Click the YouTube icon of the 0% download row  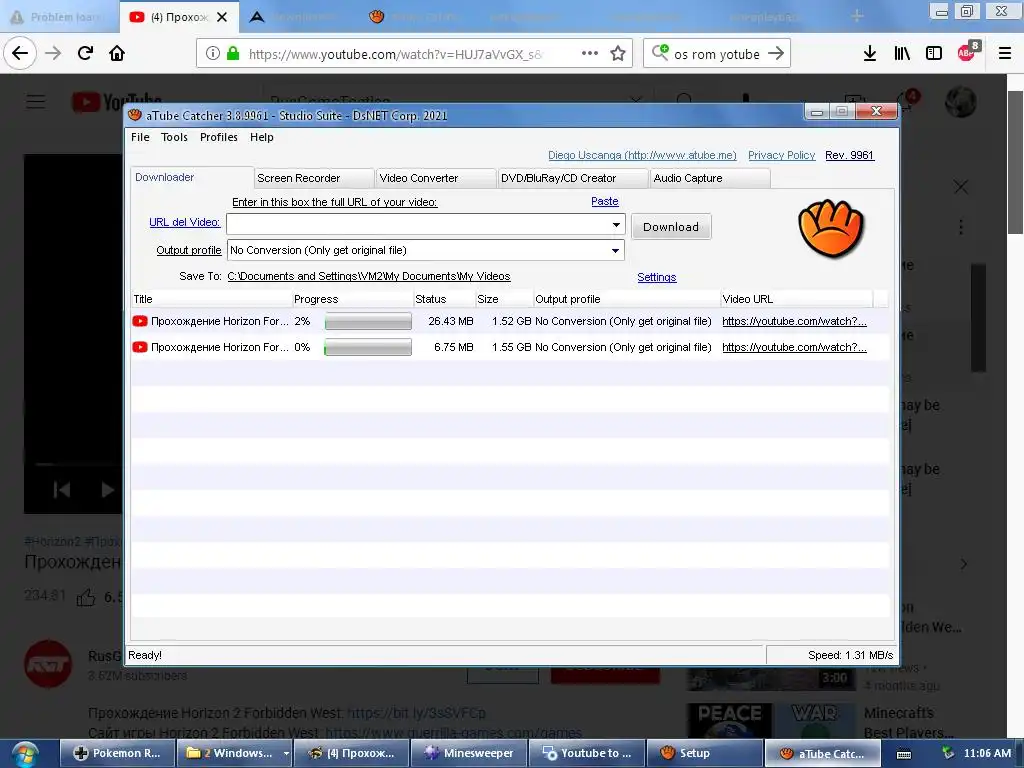pos(140,347)
